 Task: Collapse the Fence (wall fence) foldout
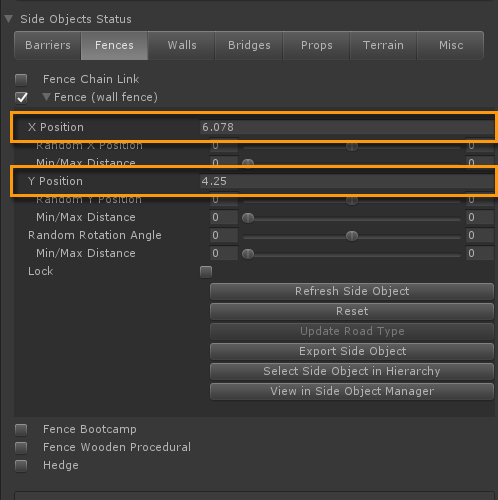(46, 97)
